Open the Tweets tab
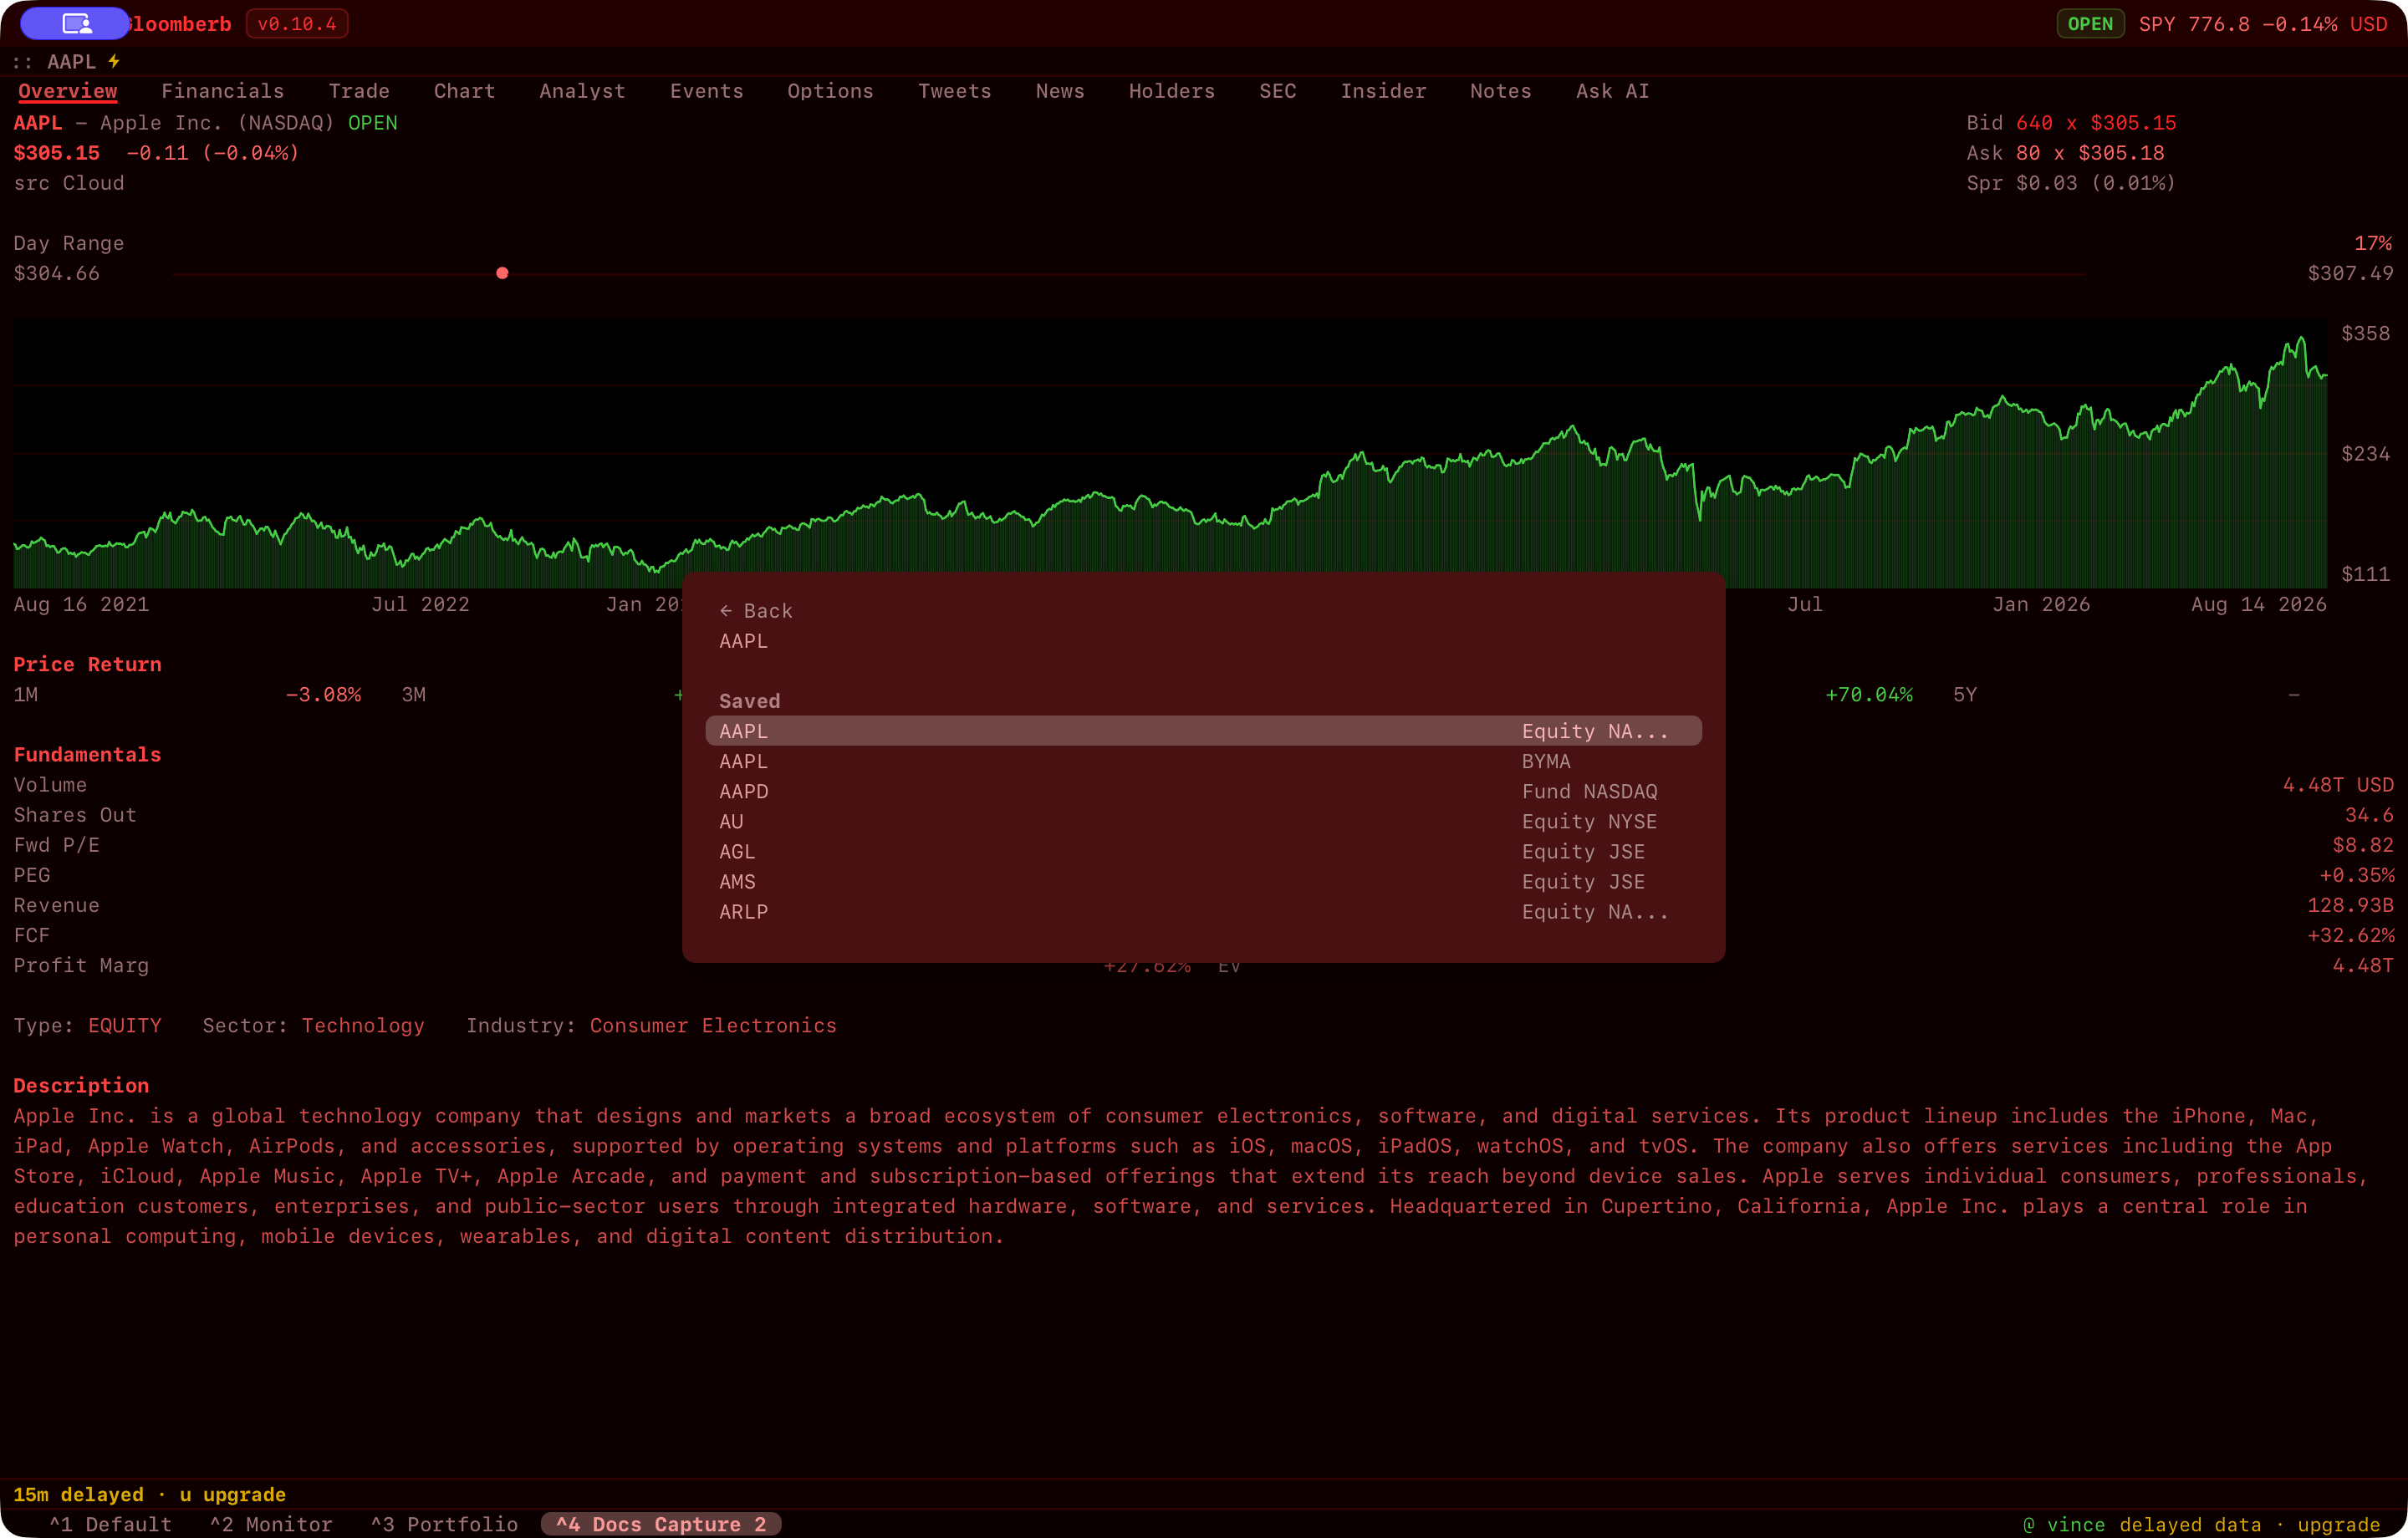Image resolution: width=2408 pixels, height=1538 pixels. 954,91
